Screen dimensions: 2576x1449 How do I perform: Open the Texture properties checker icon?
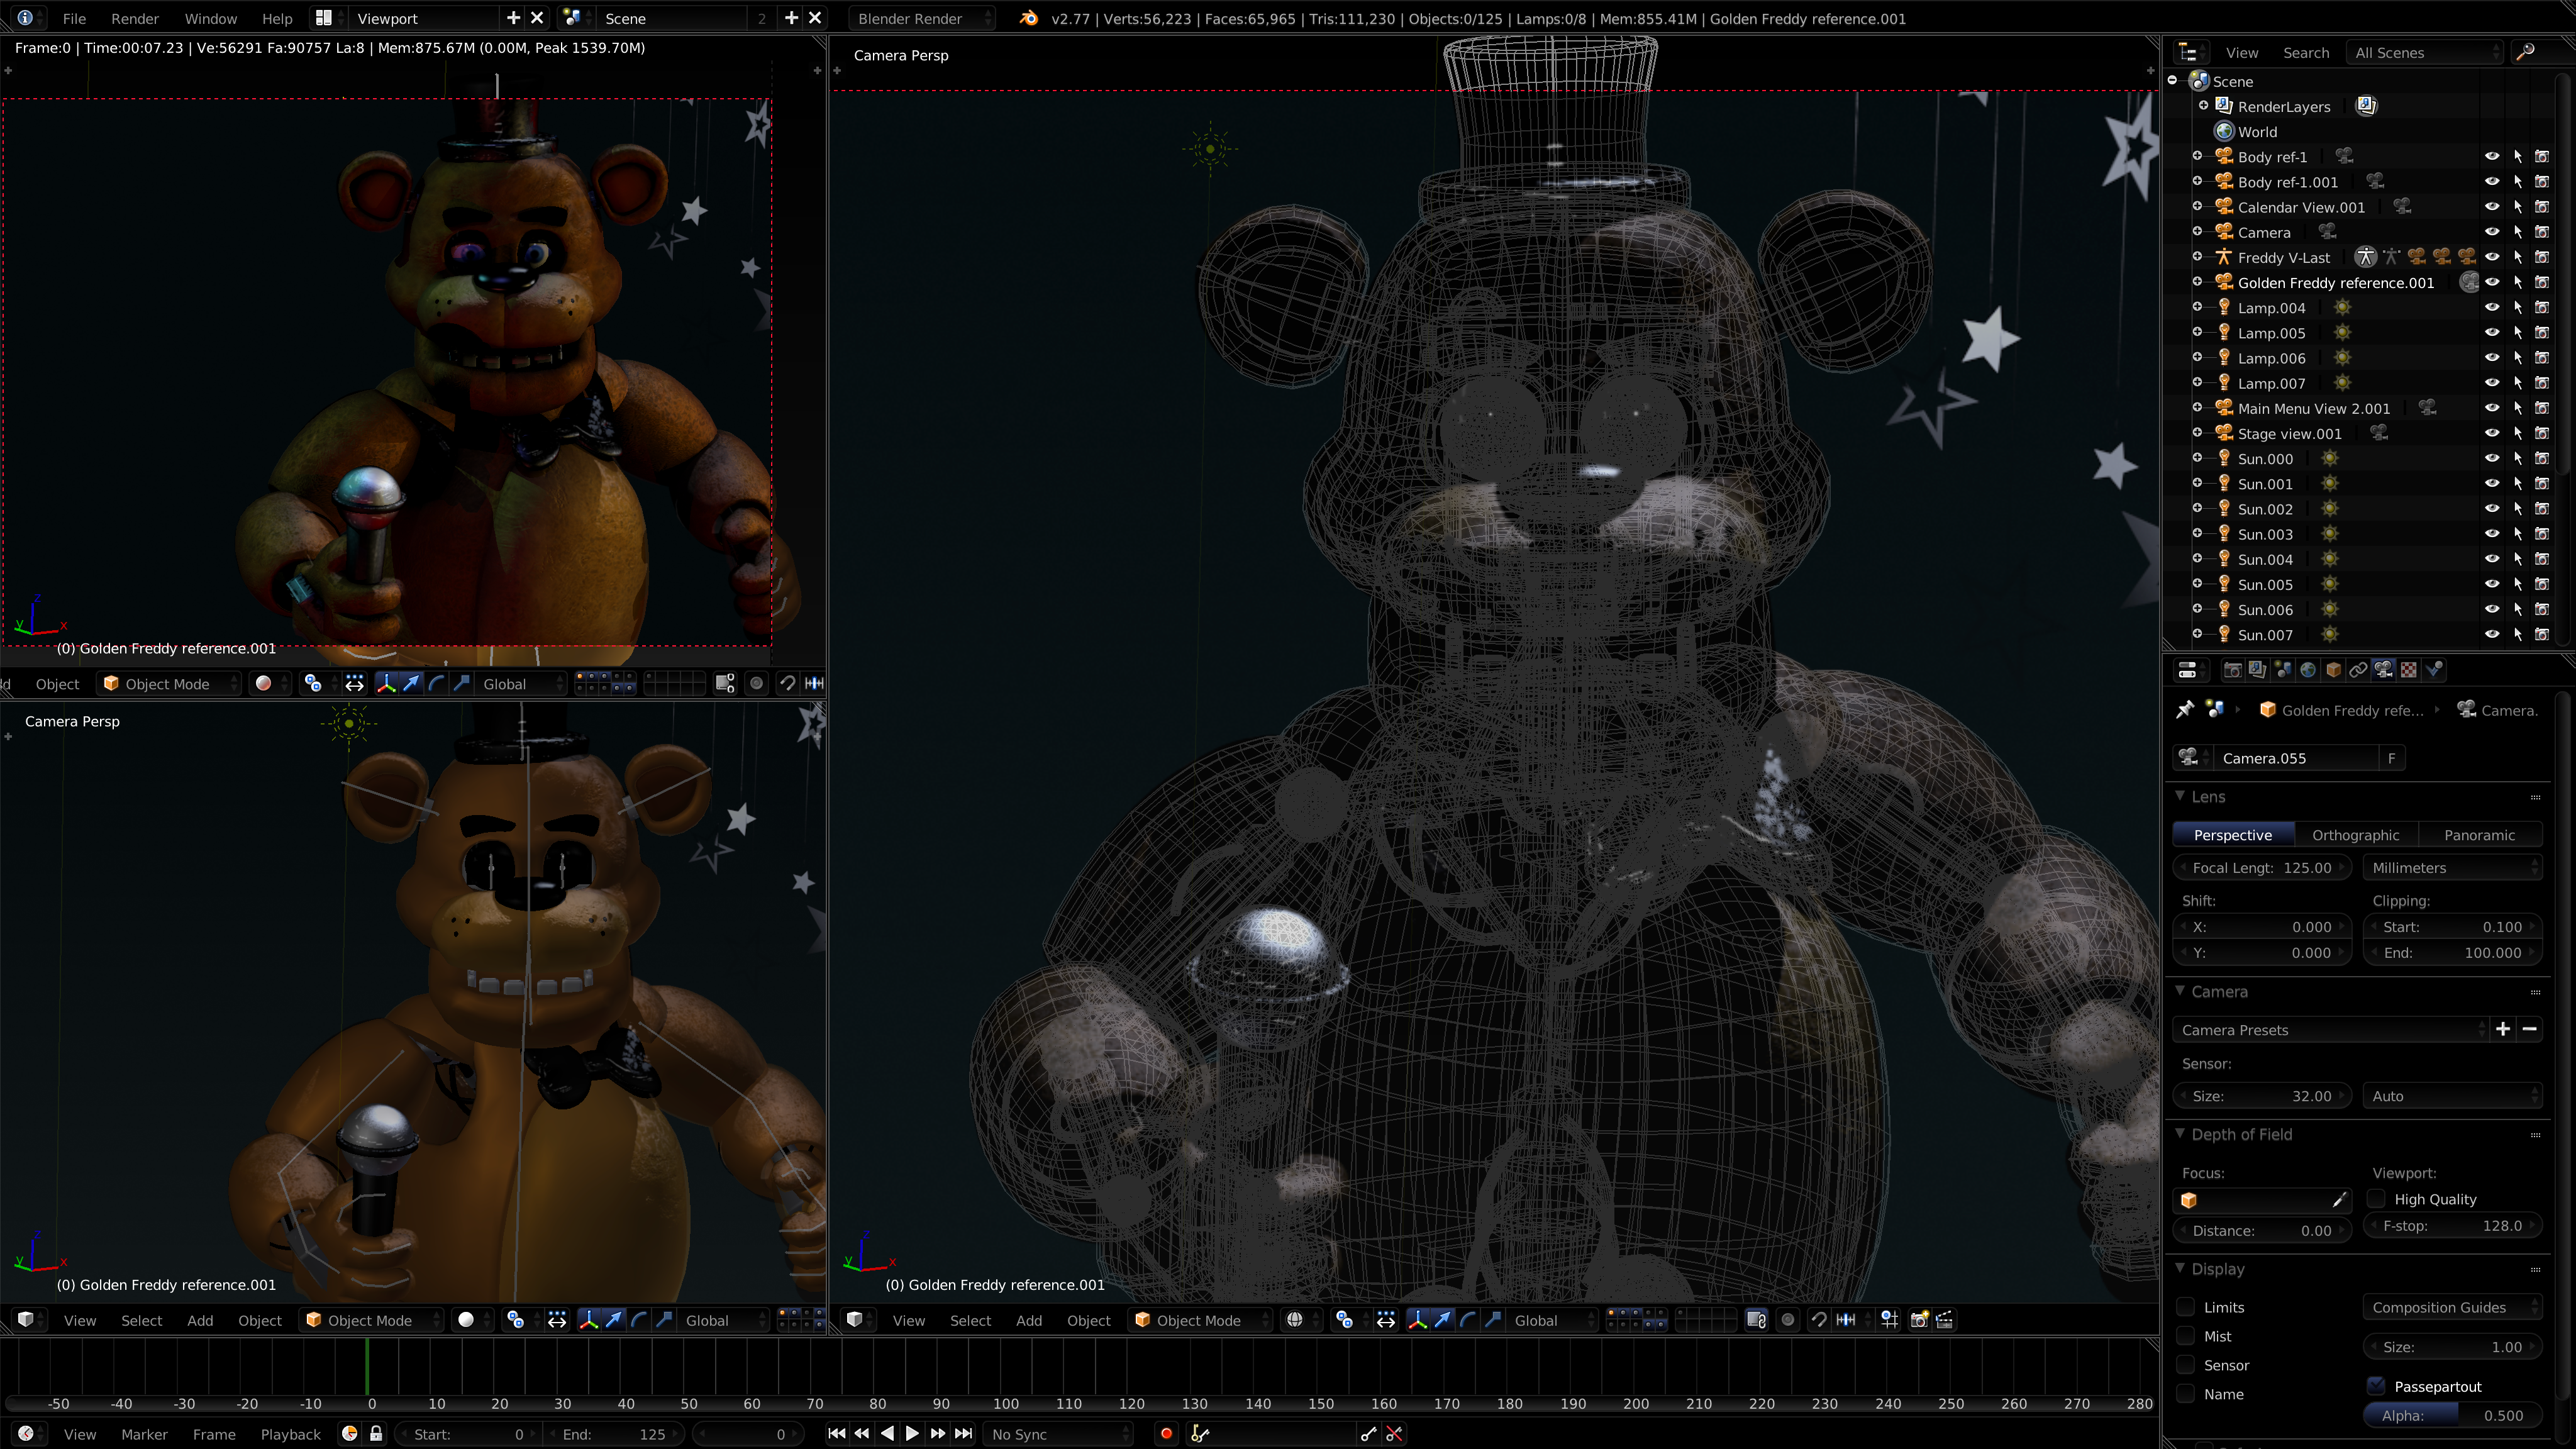pyautogui.click(x=2409, y=670)
